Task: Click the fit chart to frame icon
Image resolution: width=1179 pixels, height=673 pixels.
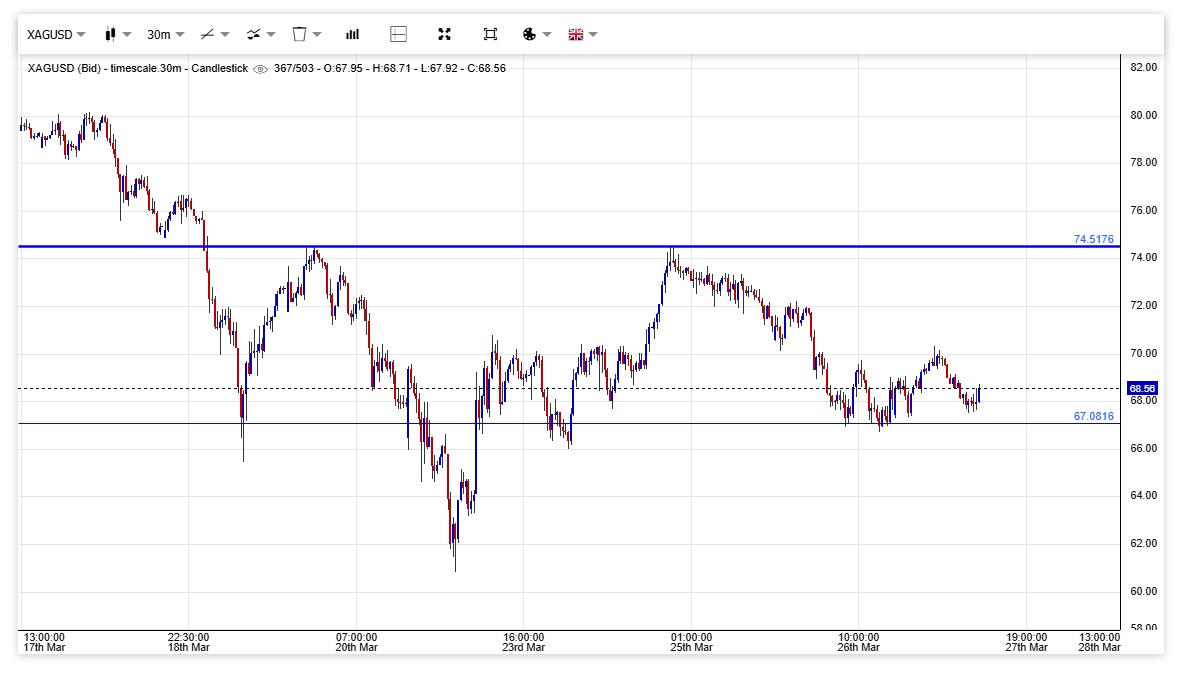Action: [490, 34]
